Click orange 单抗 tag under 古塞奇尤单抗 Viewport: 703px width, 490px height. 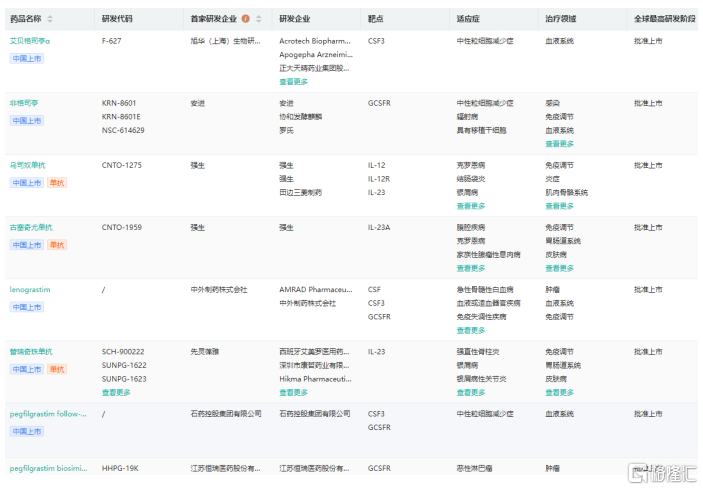[57, 245]
